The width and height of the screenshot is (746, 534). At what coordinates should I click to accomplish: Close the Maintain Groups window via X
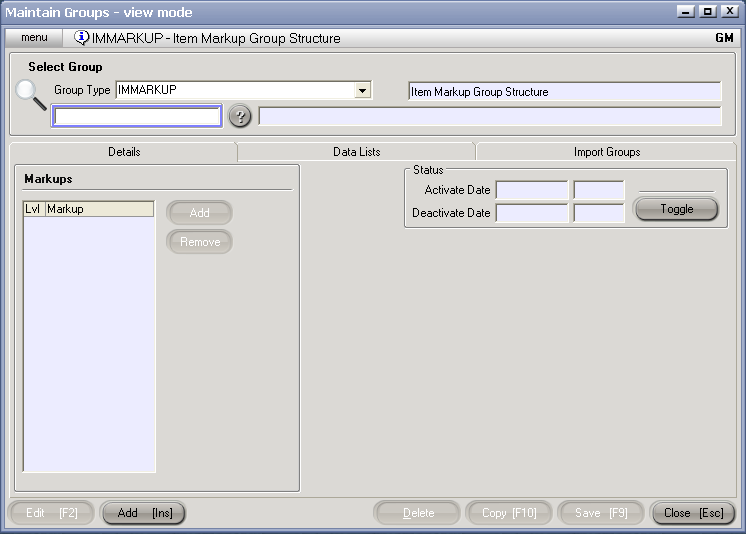pos(729,11)
